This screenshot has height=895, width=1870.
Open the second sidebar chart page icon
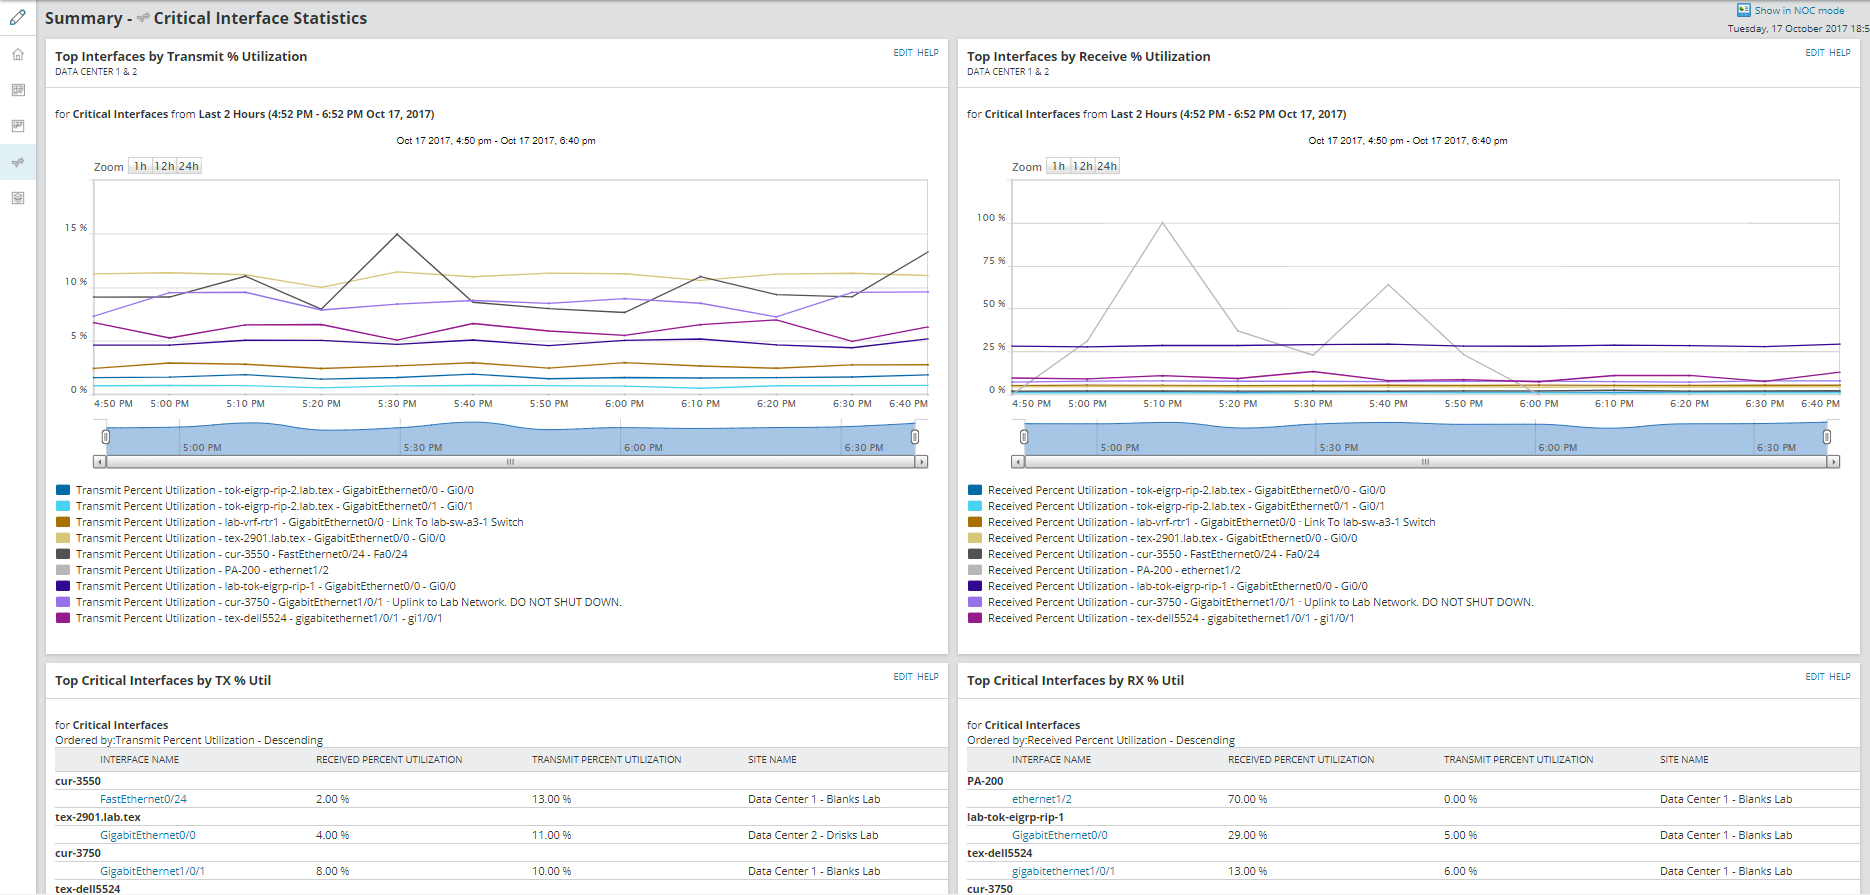tap(18, 90)
